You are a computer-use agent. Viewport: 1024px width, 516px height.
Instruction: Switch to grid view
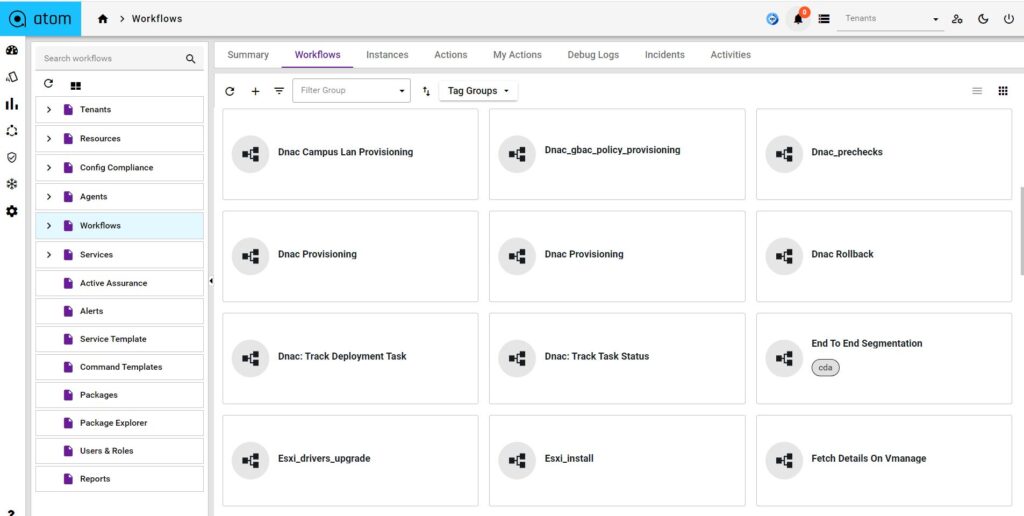click(x=1003, y=91)
